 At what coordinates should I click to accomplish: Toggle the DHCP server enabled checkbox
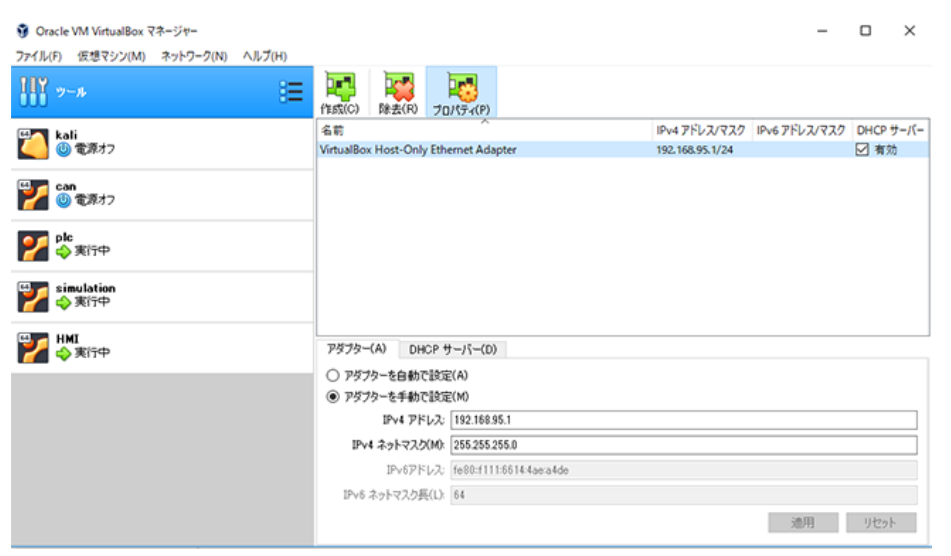click(x=862, y=149)
